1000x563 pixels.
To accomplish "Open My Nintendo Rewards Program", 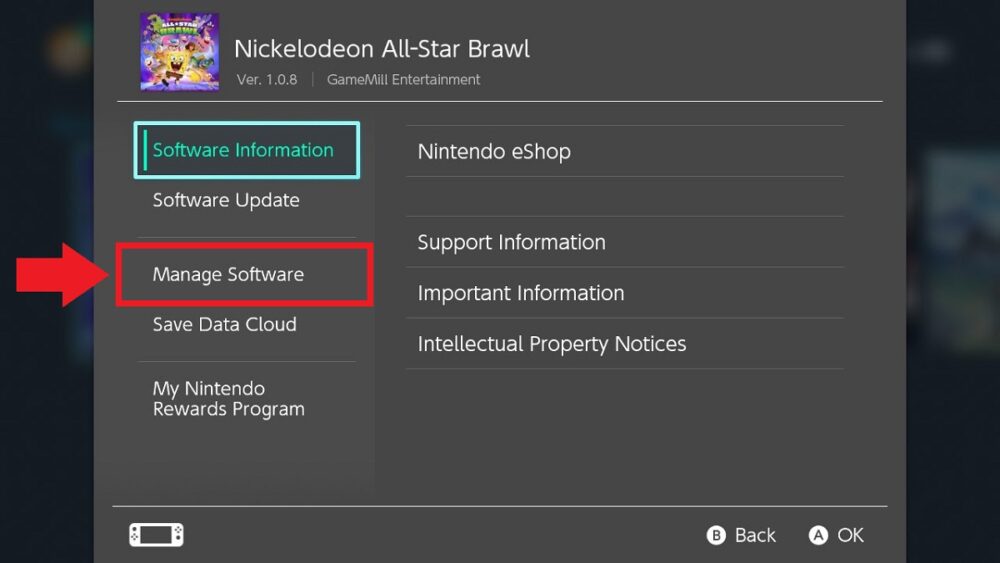I will point(228,398).
